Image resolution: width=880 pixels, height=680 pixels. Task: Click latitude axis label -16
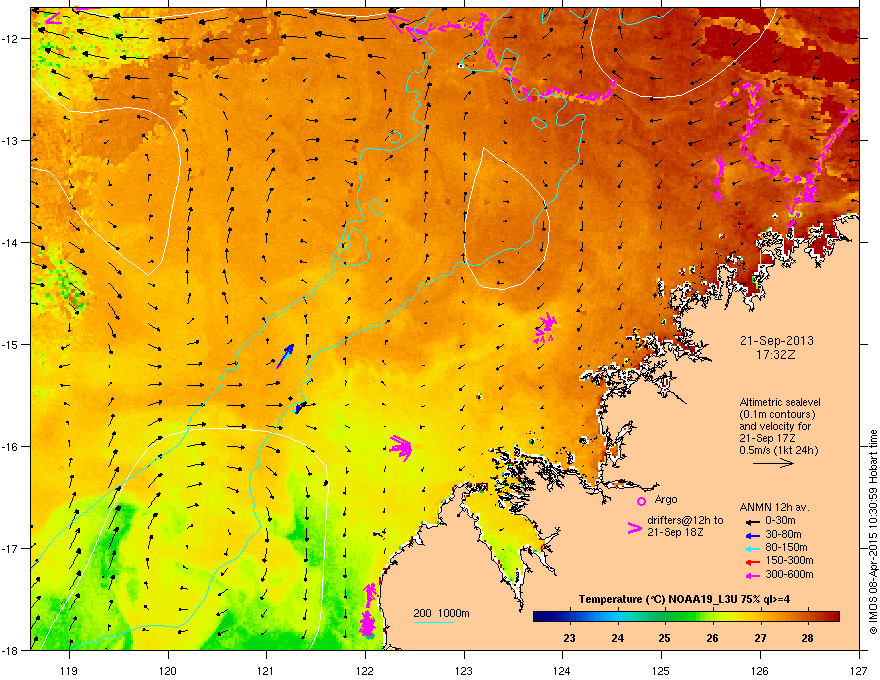(x=12, y=447)
